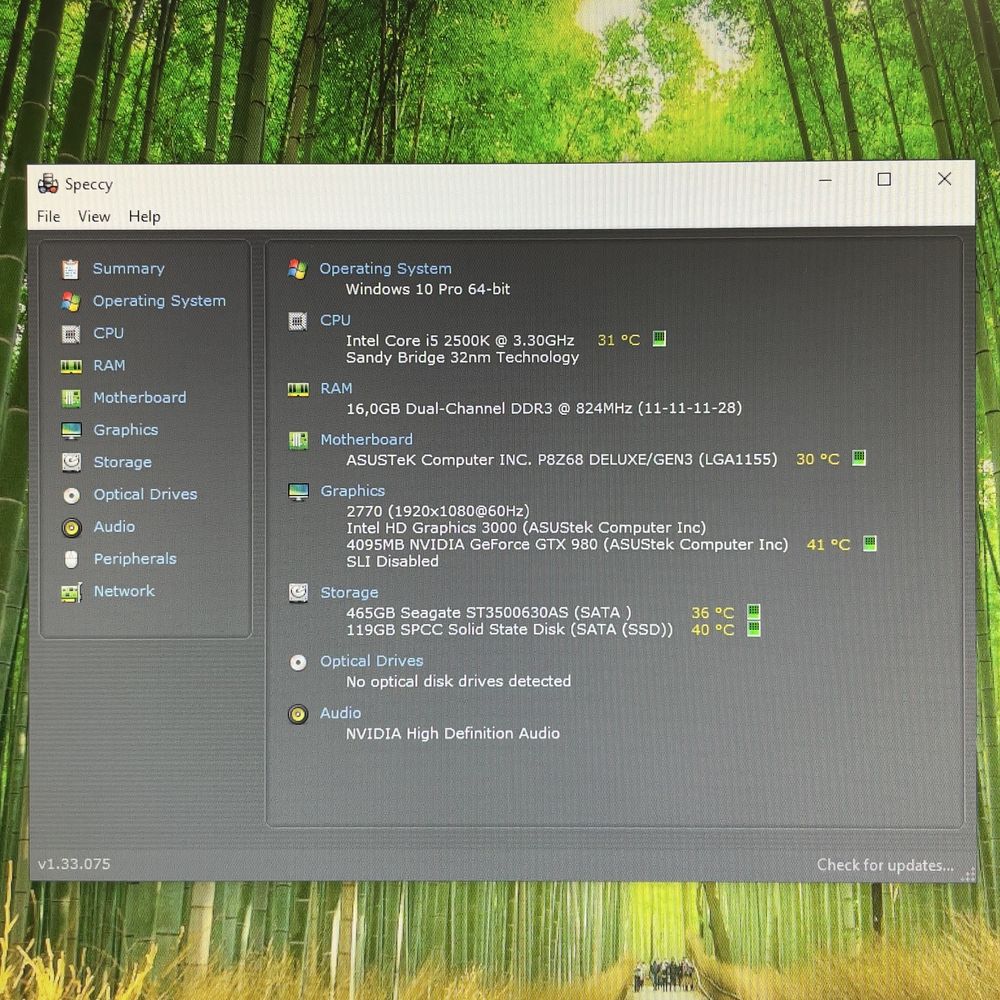This screenshot has width=1000, height=1000.
Task: Open the View menu
Action: [x=94, y=217]
